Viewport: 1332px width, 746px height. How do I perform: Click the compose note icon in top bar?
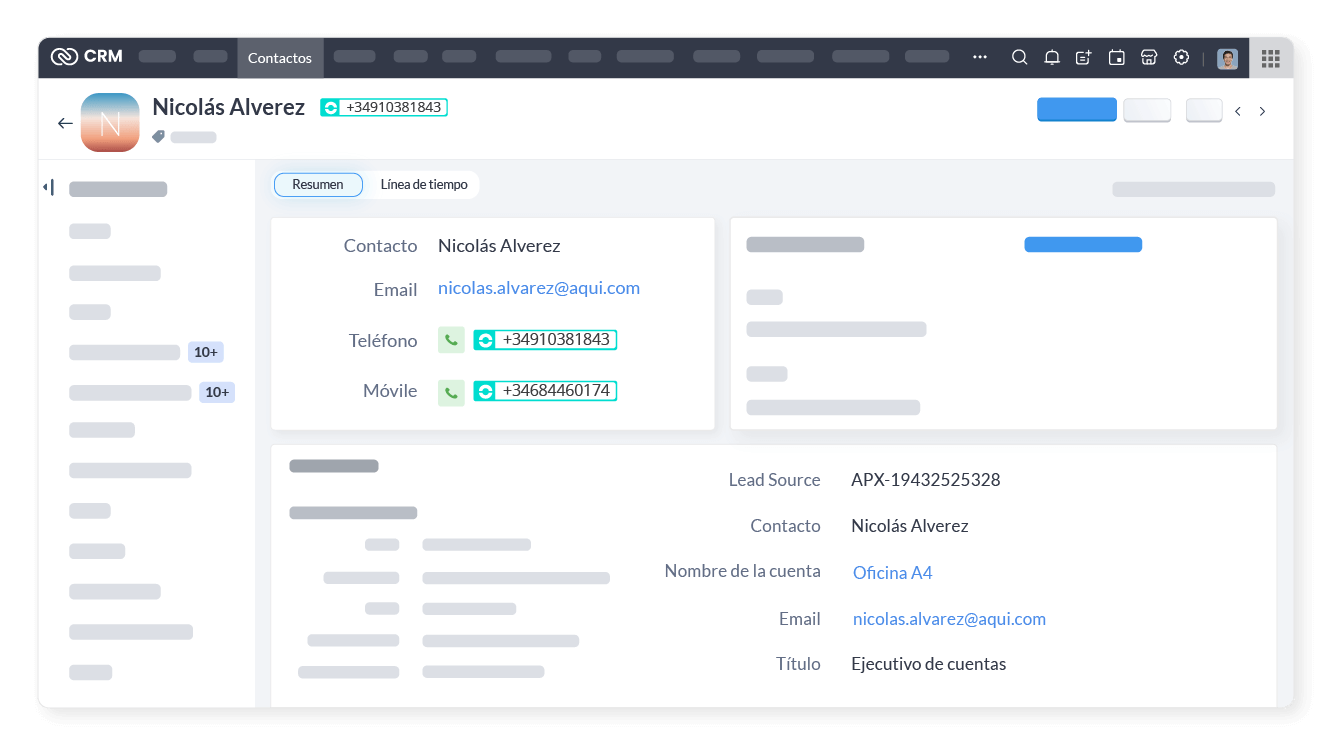1083,57
